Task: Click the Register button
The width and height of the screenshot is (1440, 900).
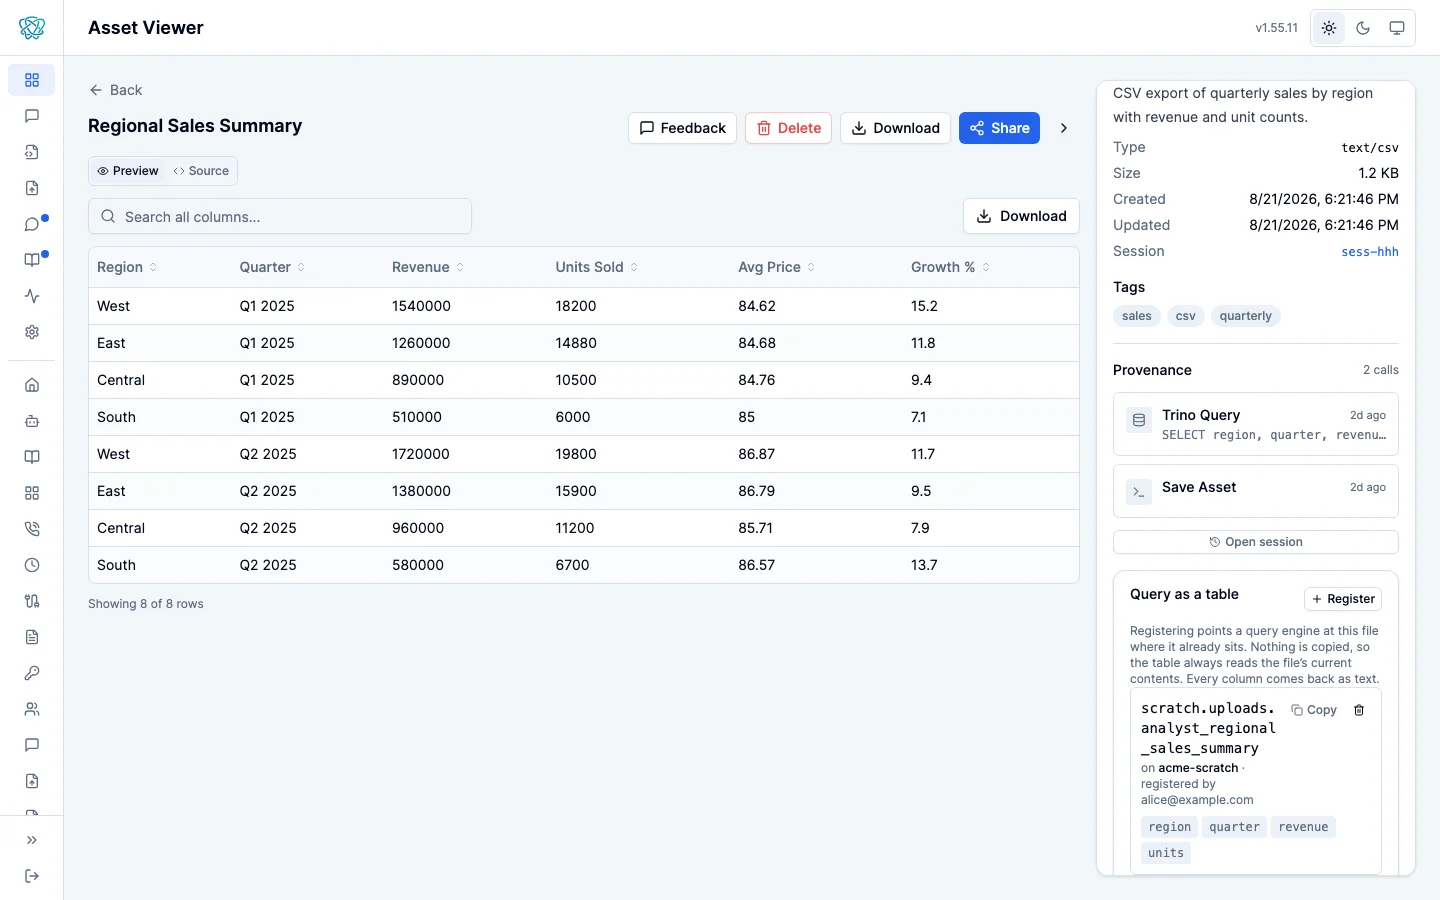Action: (x=1343, y=599)
